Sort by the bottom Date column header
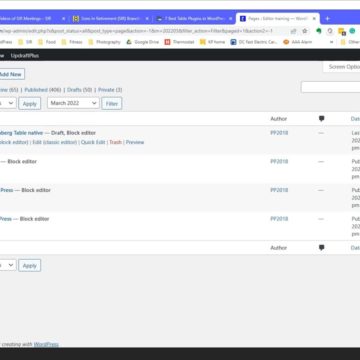This screenshot has height=360, width=360. [x=355, y=248]
